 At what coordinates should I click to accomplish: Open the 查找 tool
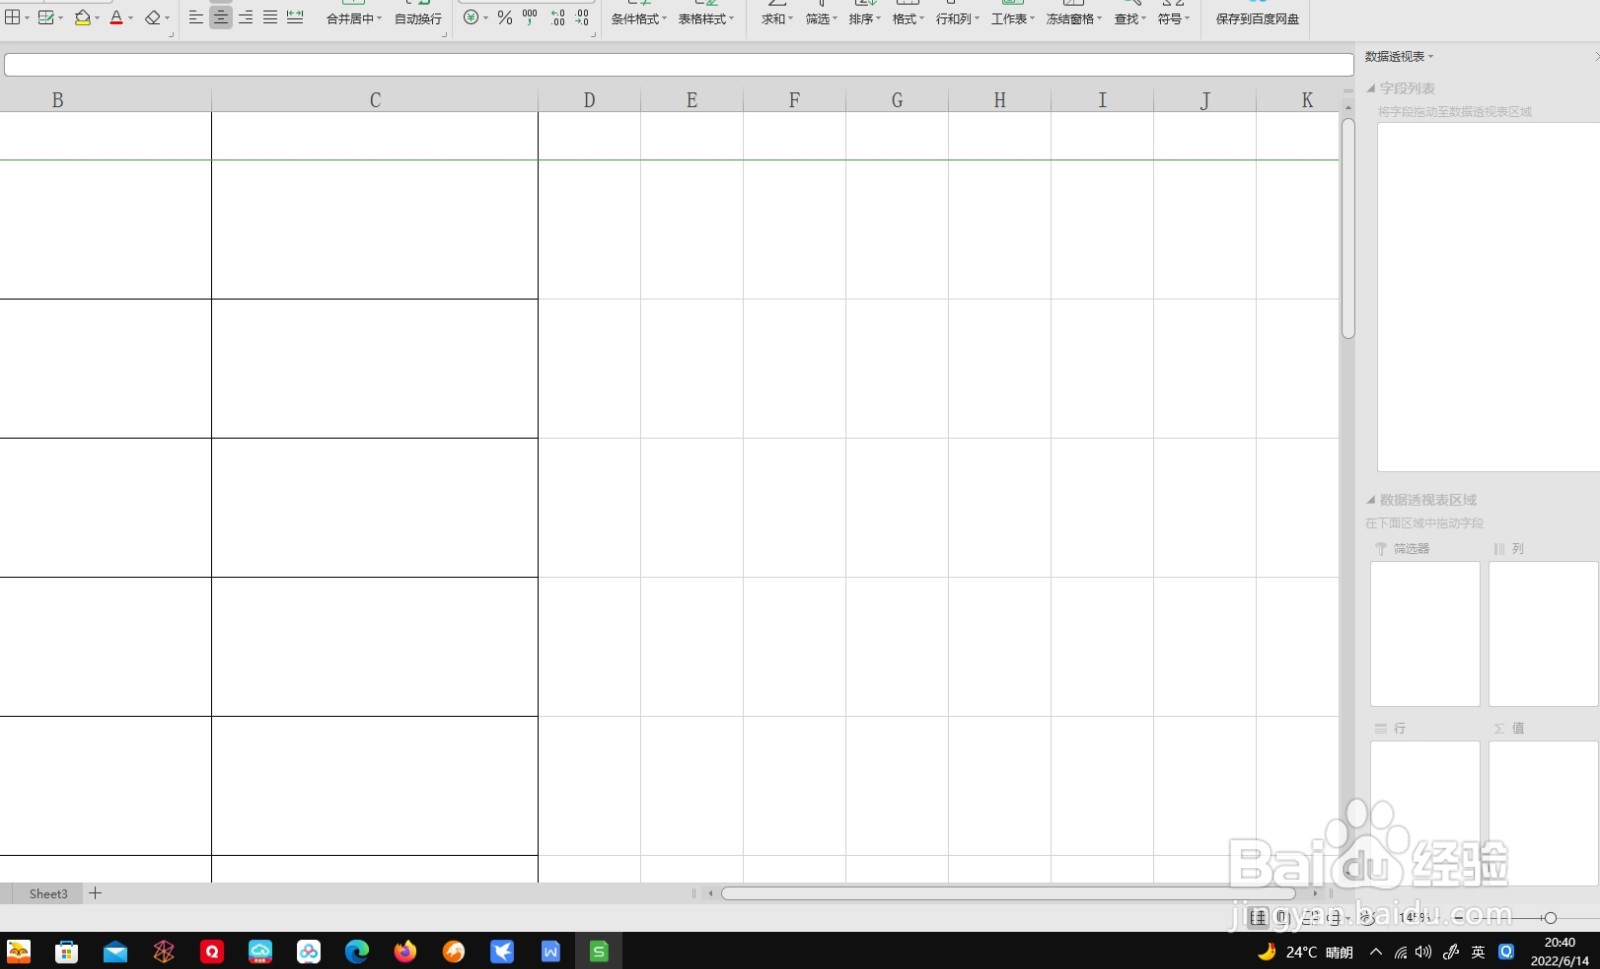pyautogui.click(x=1130, y=19)
